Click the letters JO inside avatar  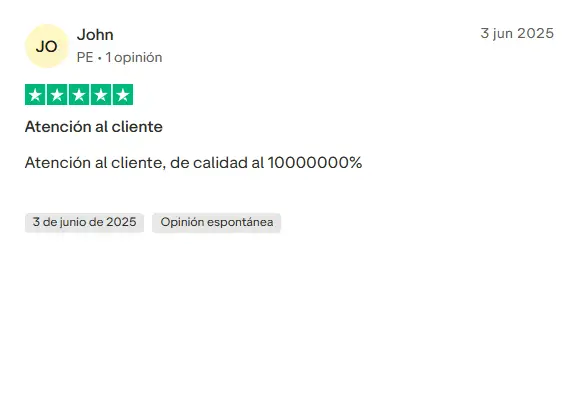pyautogui.click(x=47, y=47)
